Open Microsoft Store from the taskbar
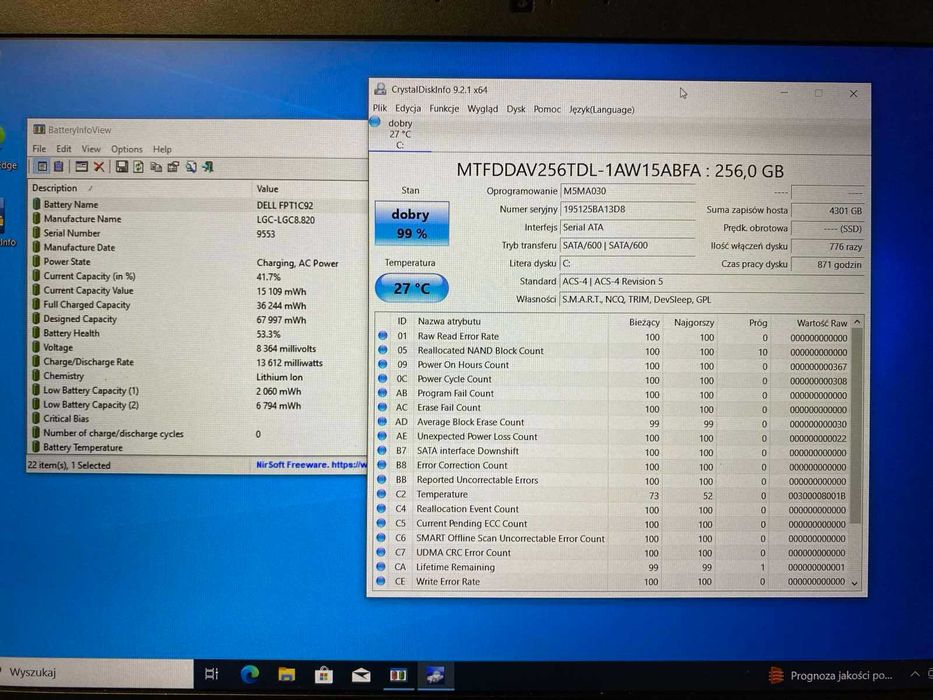The height and width of the screenshot is (700, 933). [x=324, y=674]
